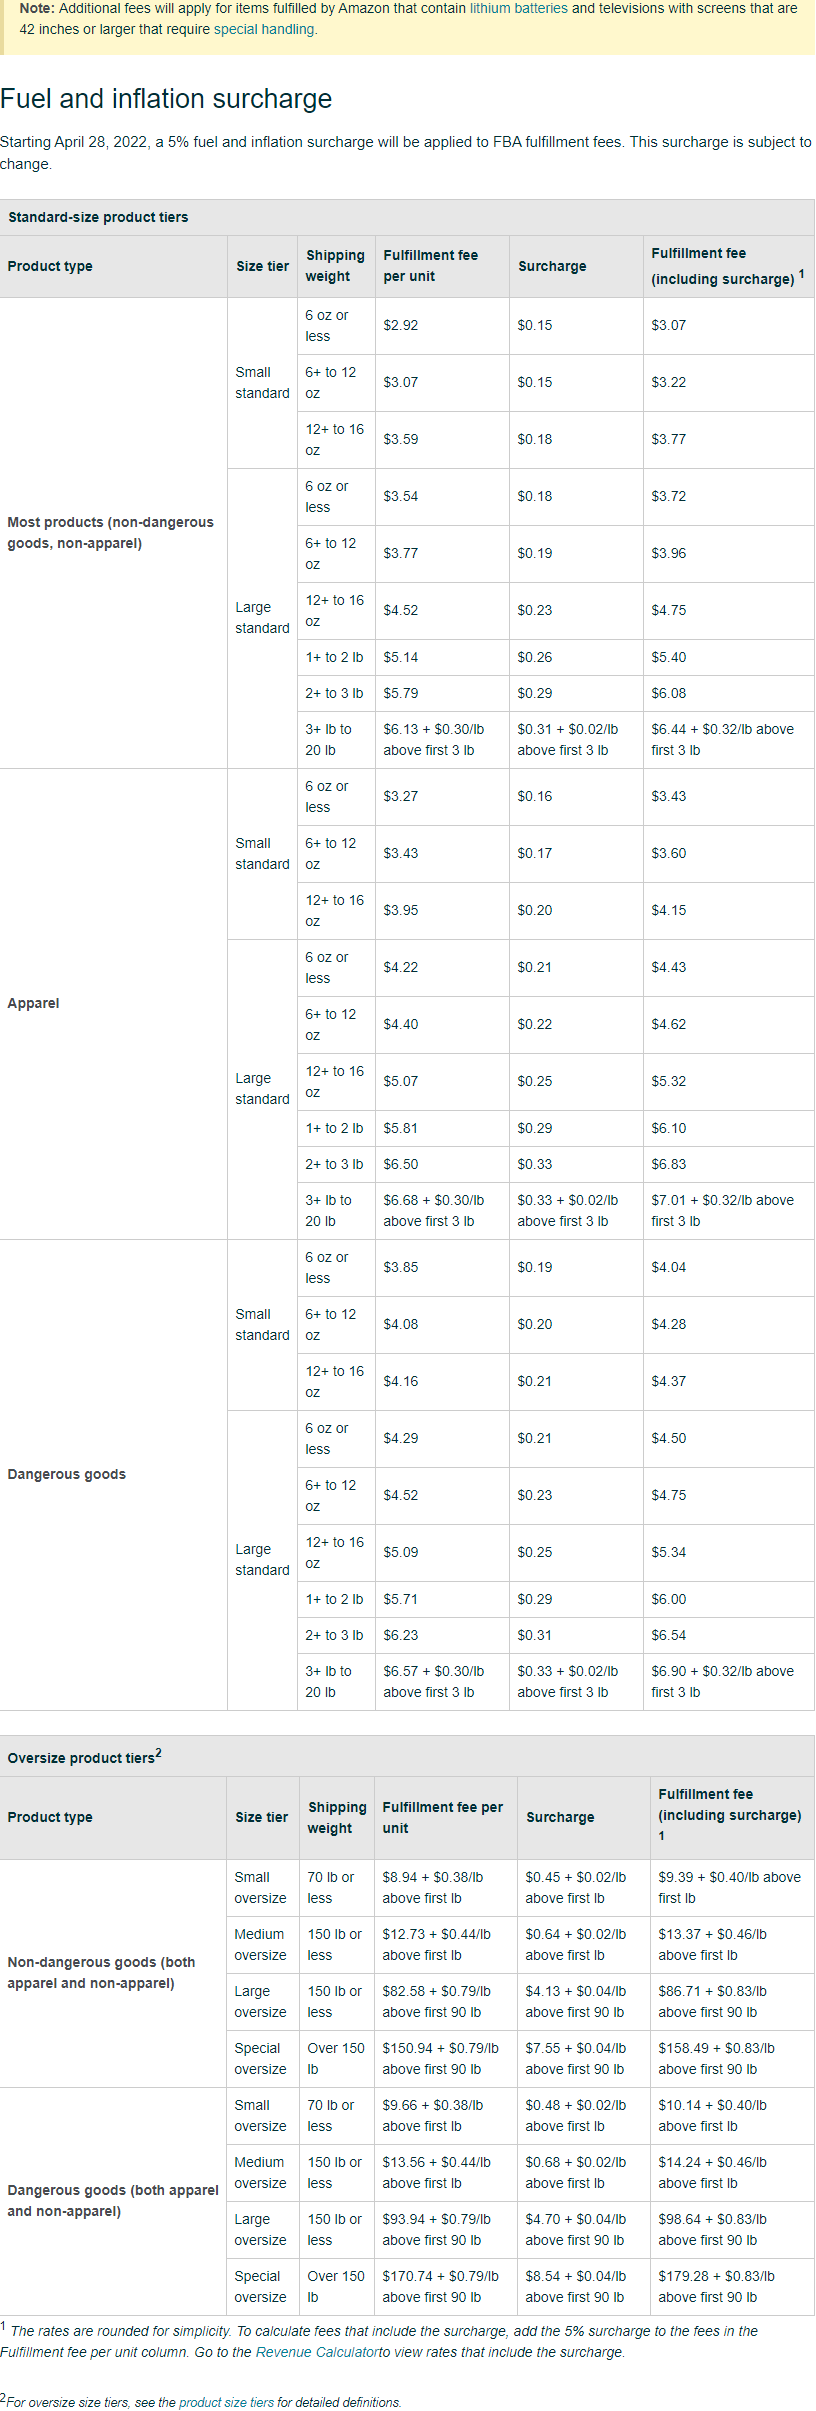The height and width of the screenshot is (2411, 816).
Task: Click the Non-dangerous goods (both apparel and non-apparel) cell
Action: coord(101,1973)
